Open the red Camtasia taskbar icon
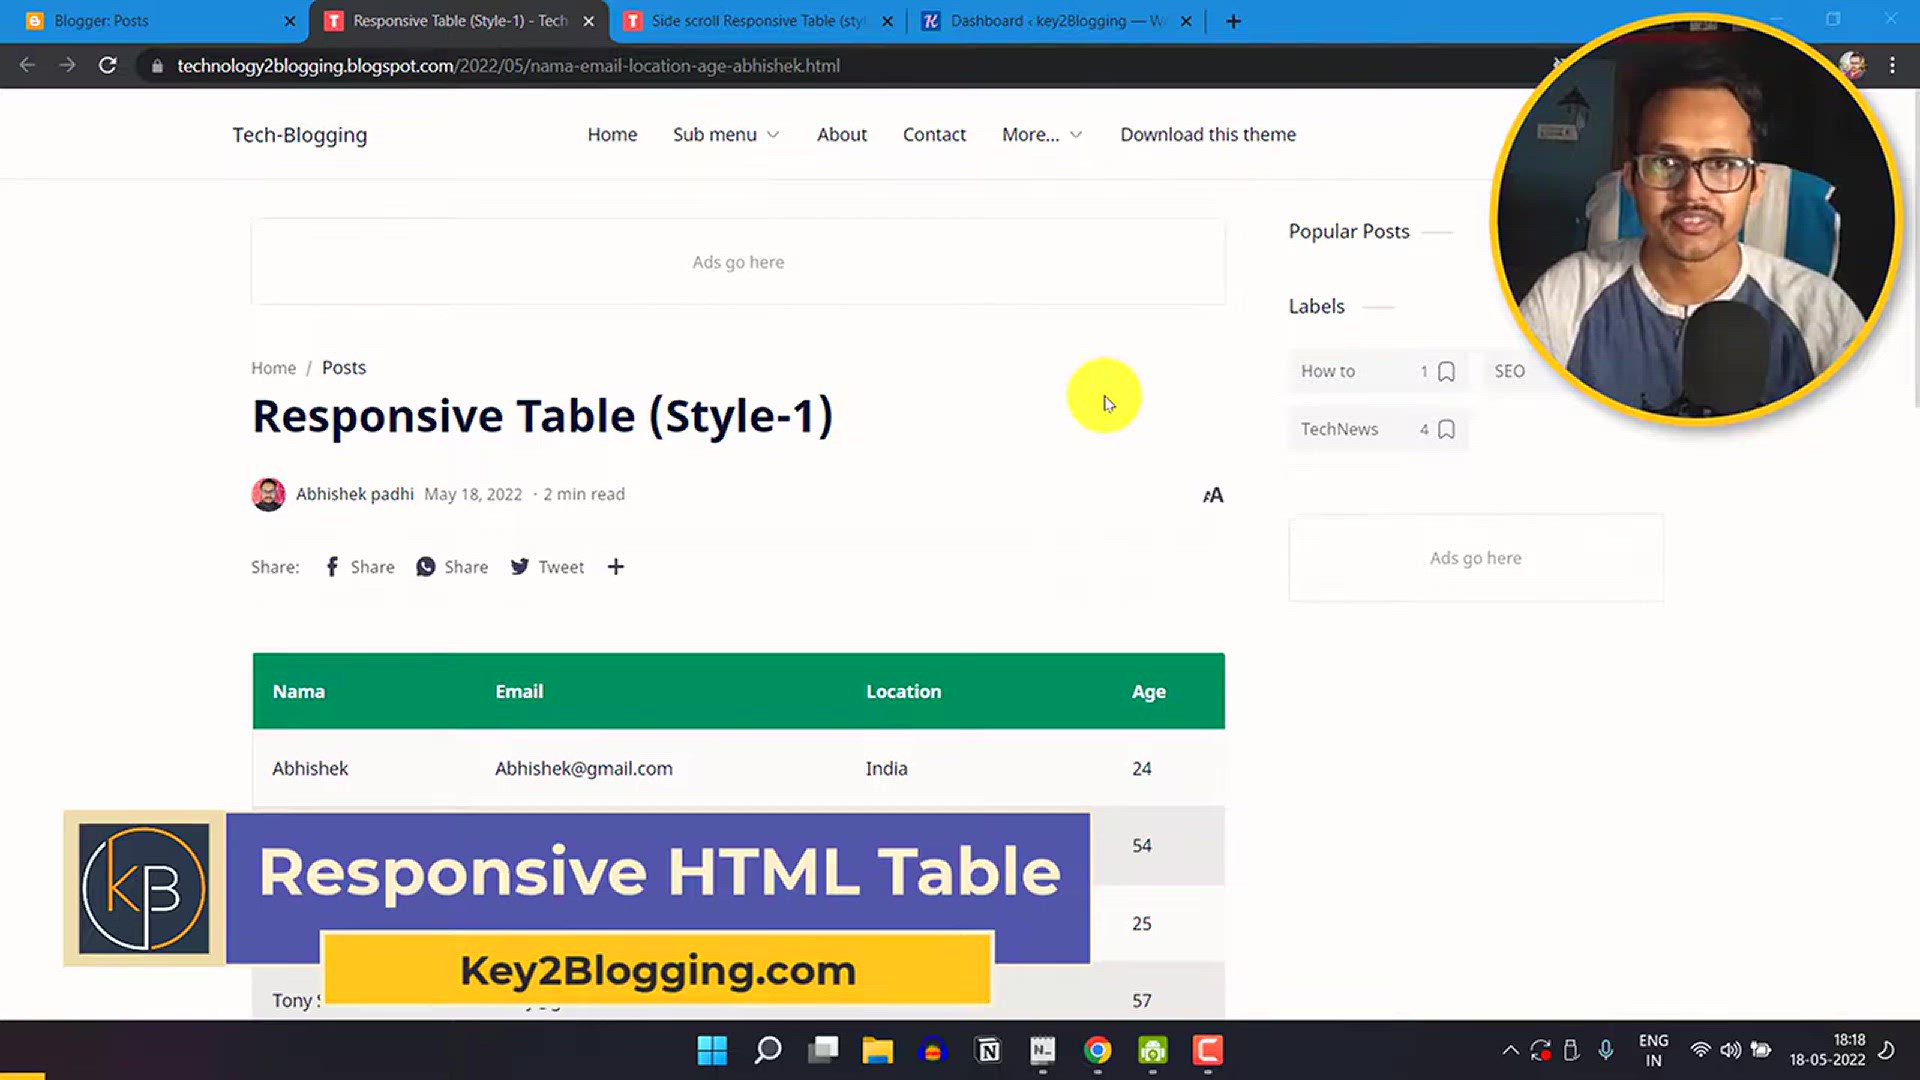Viewport: 1920px width, 1080px height. point(1207,1050)
